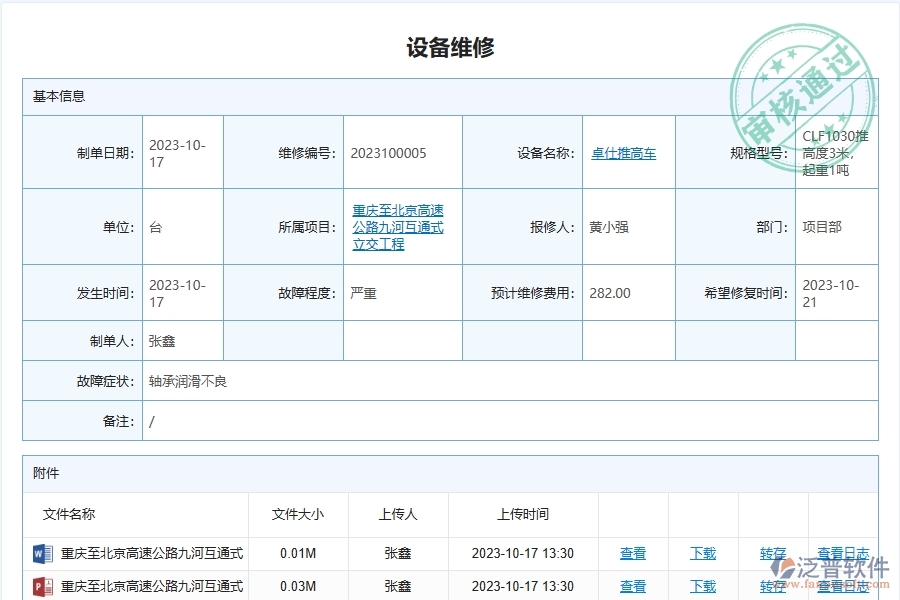Click 查看 on the 0.03M attachment row
The height and width of the screenshot is (600, 900).
tap(634, 586)
